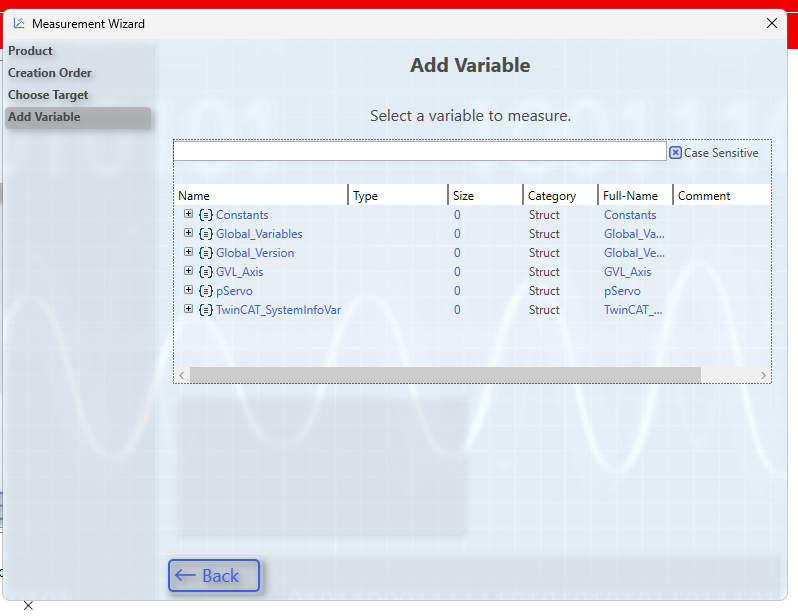Sort by the Category column header

(x=560, y=195)
